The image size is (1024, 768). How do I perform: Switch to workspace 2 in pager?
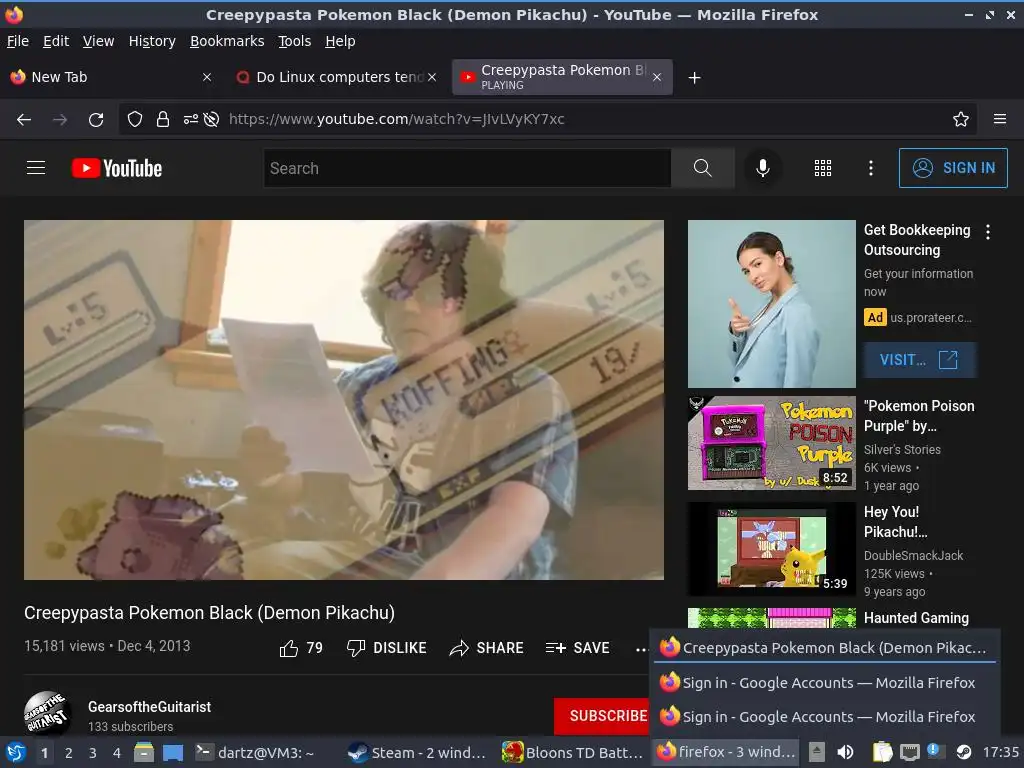69,753
